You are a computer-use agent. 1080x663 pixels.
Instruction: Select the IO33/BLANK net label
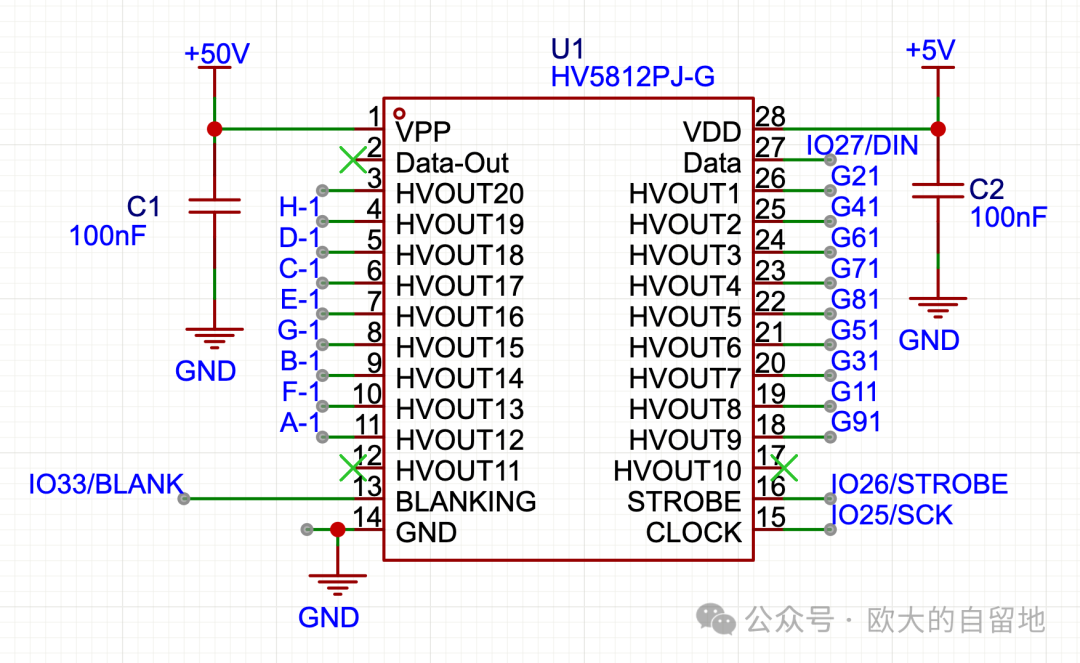click(106, 484)
